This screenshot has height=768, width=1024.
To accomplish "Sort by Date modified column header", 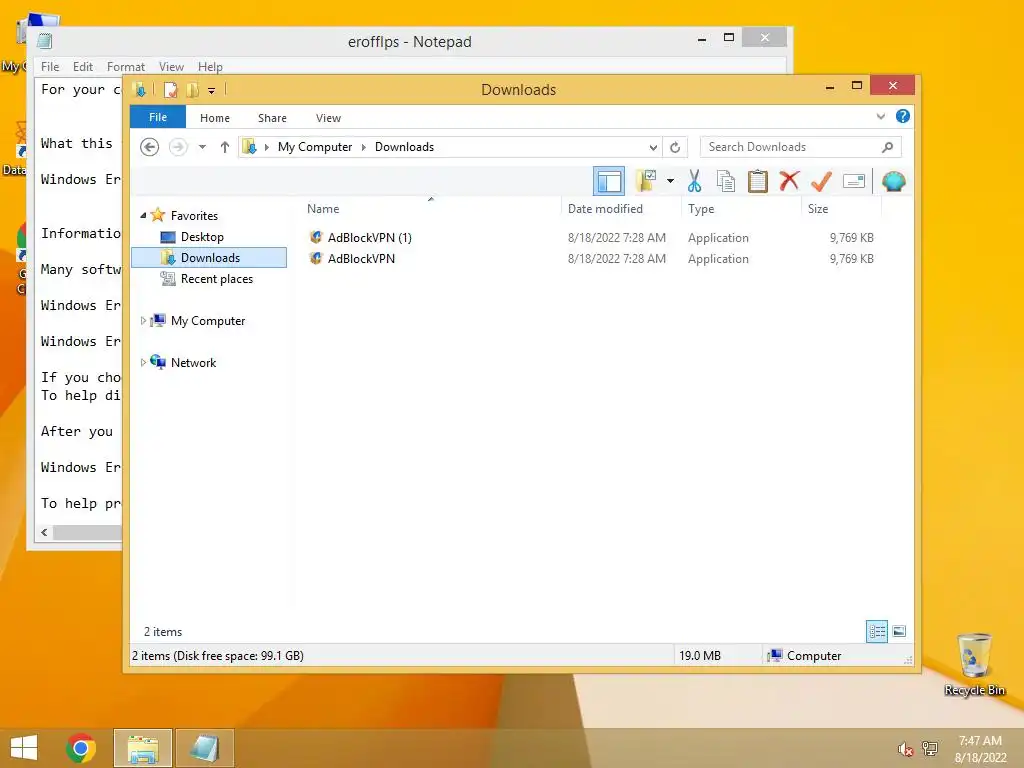I will pos(605,209).
